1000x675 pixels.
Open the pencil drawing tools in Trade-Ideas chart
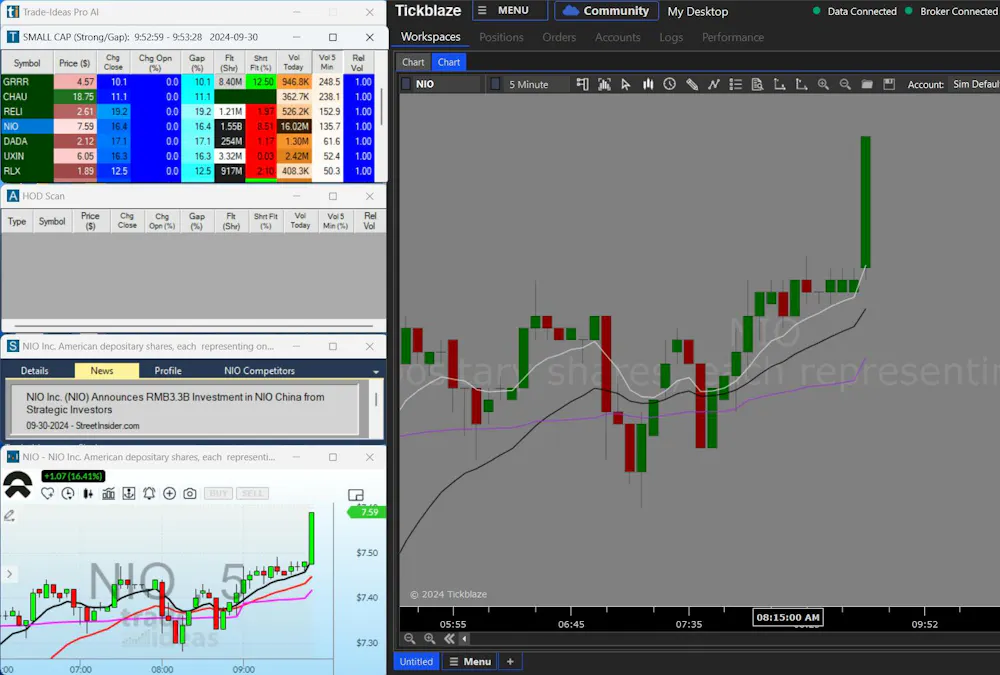[9, 516]
